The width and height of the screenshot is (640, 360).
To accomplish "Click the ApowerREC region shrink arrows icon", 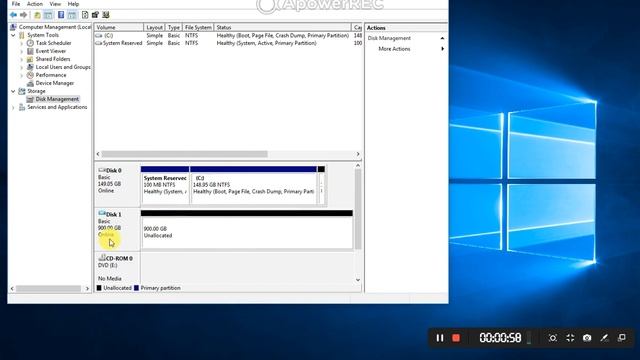I will coord(570,338).
